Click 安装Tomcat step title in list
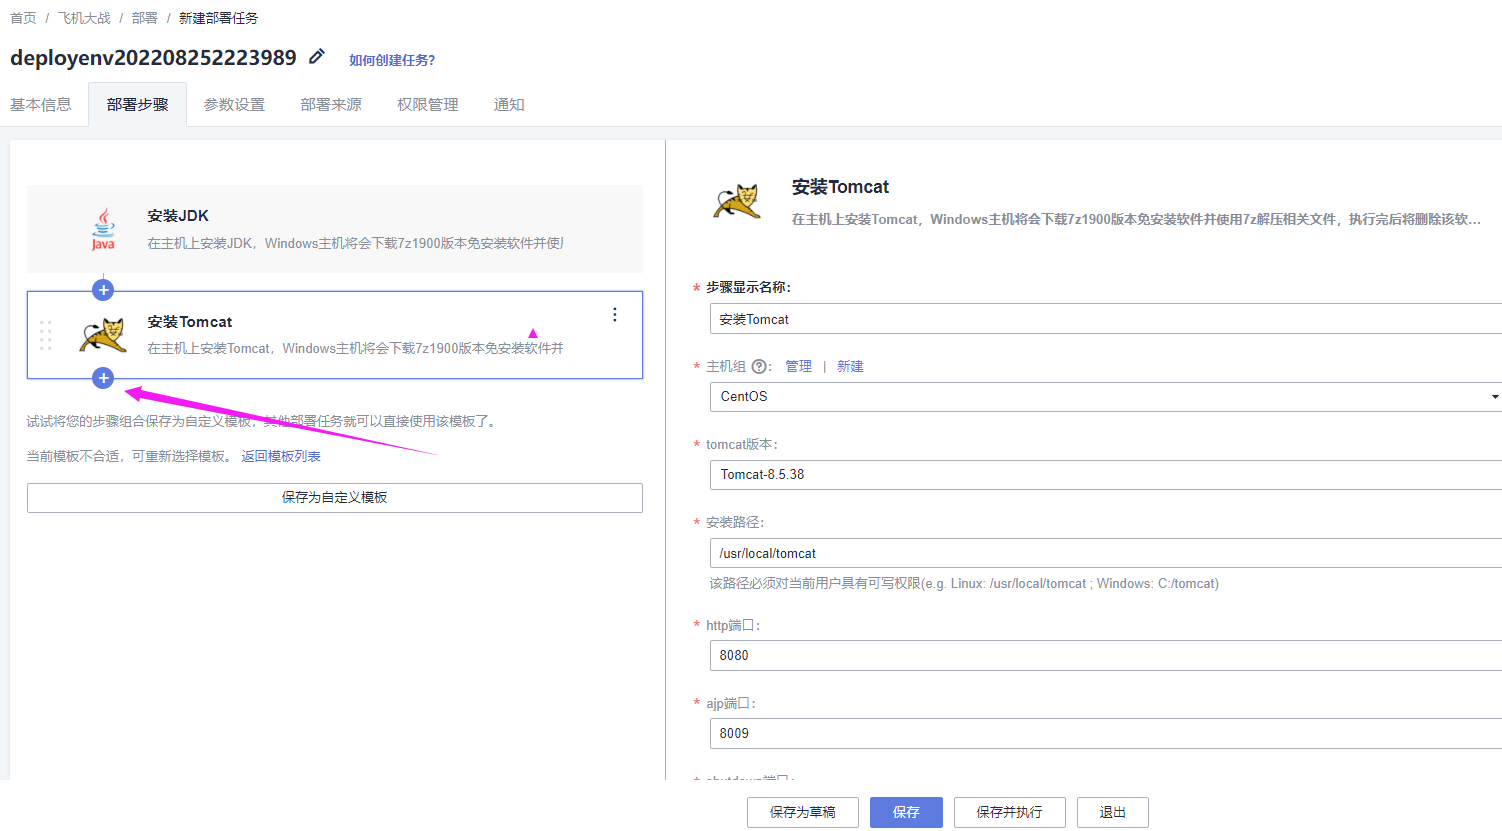This screenshot has width=1502, height=831. pyautogui.click(x=190, y=322)
